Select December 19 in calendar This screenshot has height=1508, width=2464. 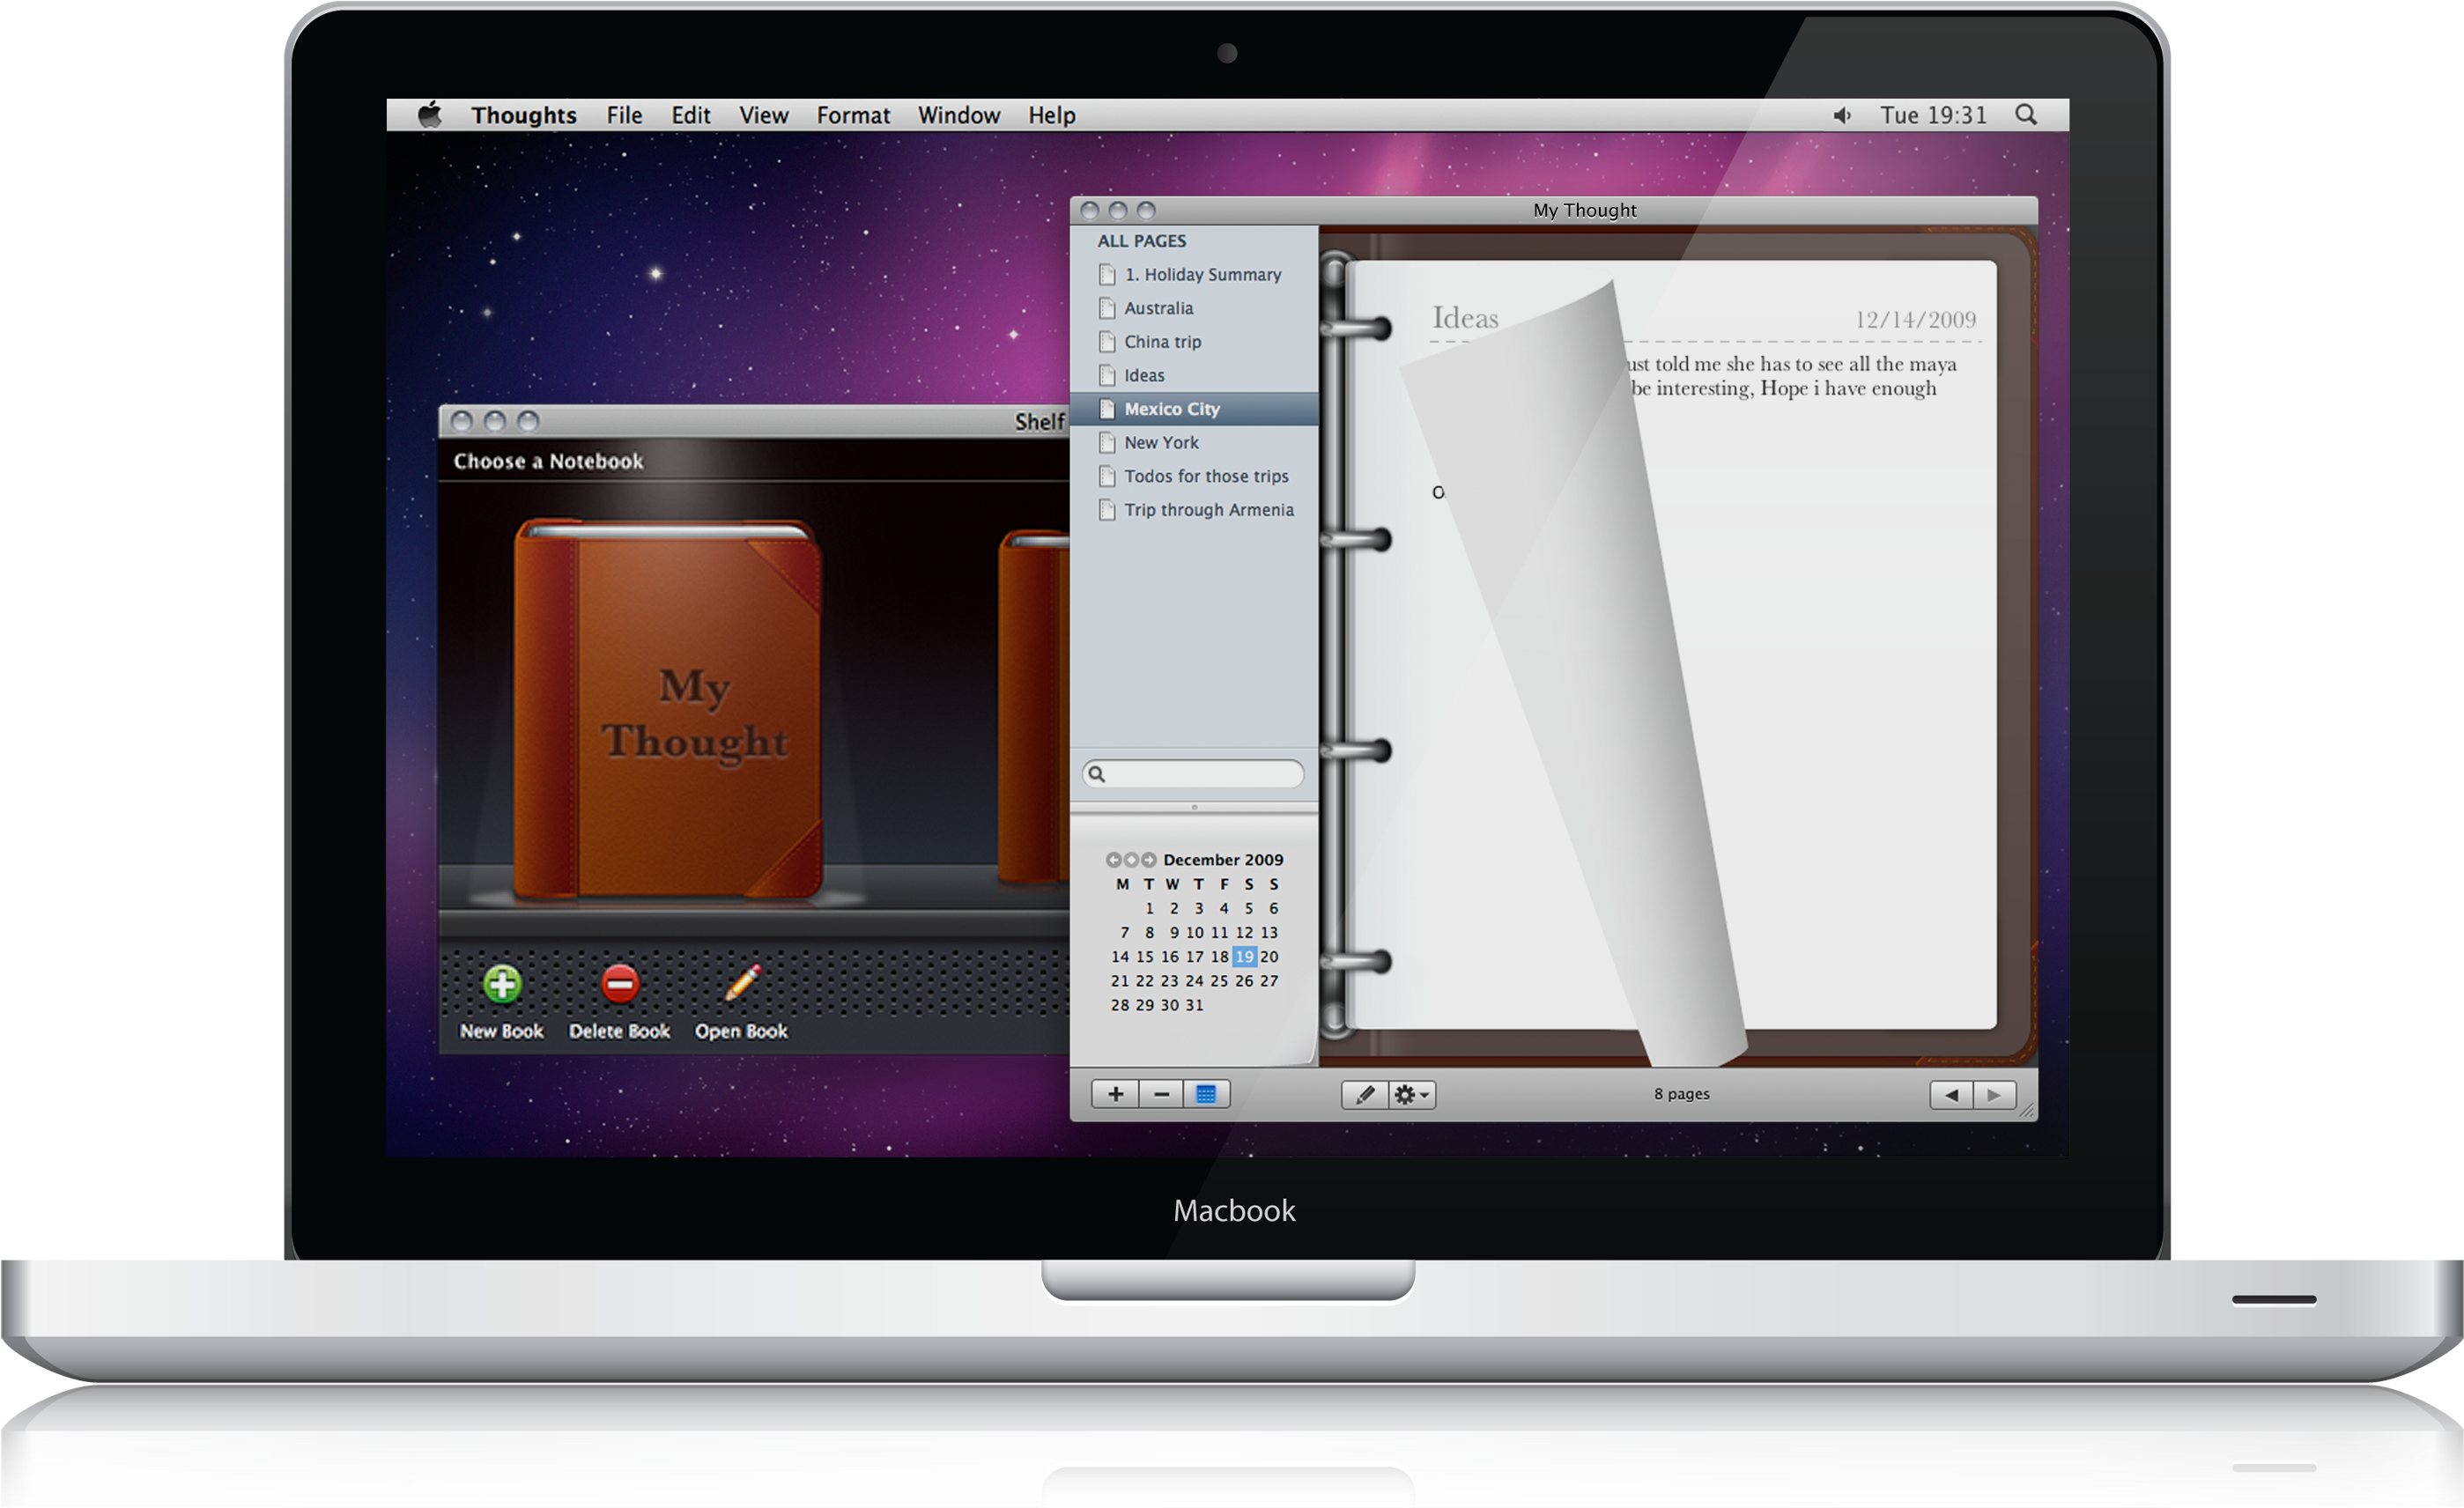(1244, 957)
